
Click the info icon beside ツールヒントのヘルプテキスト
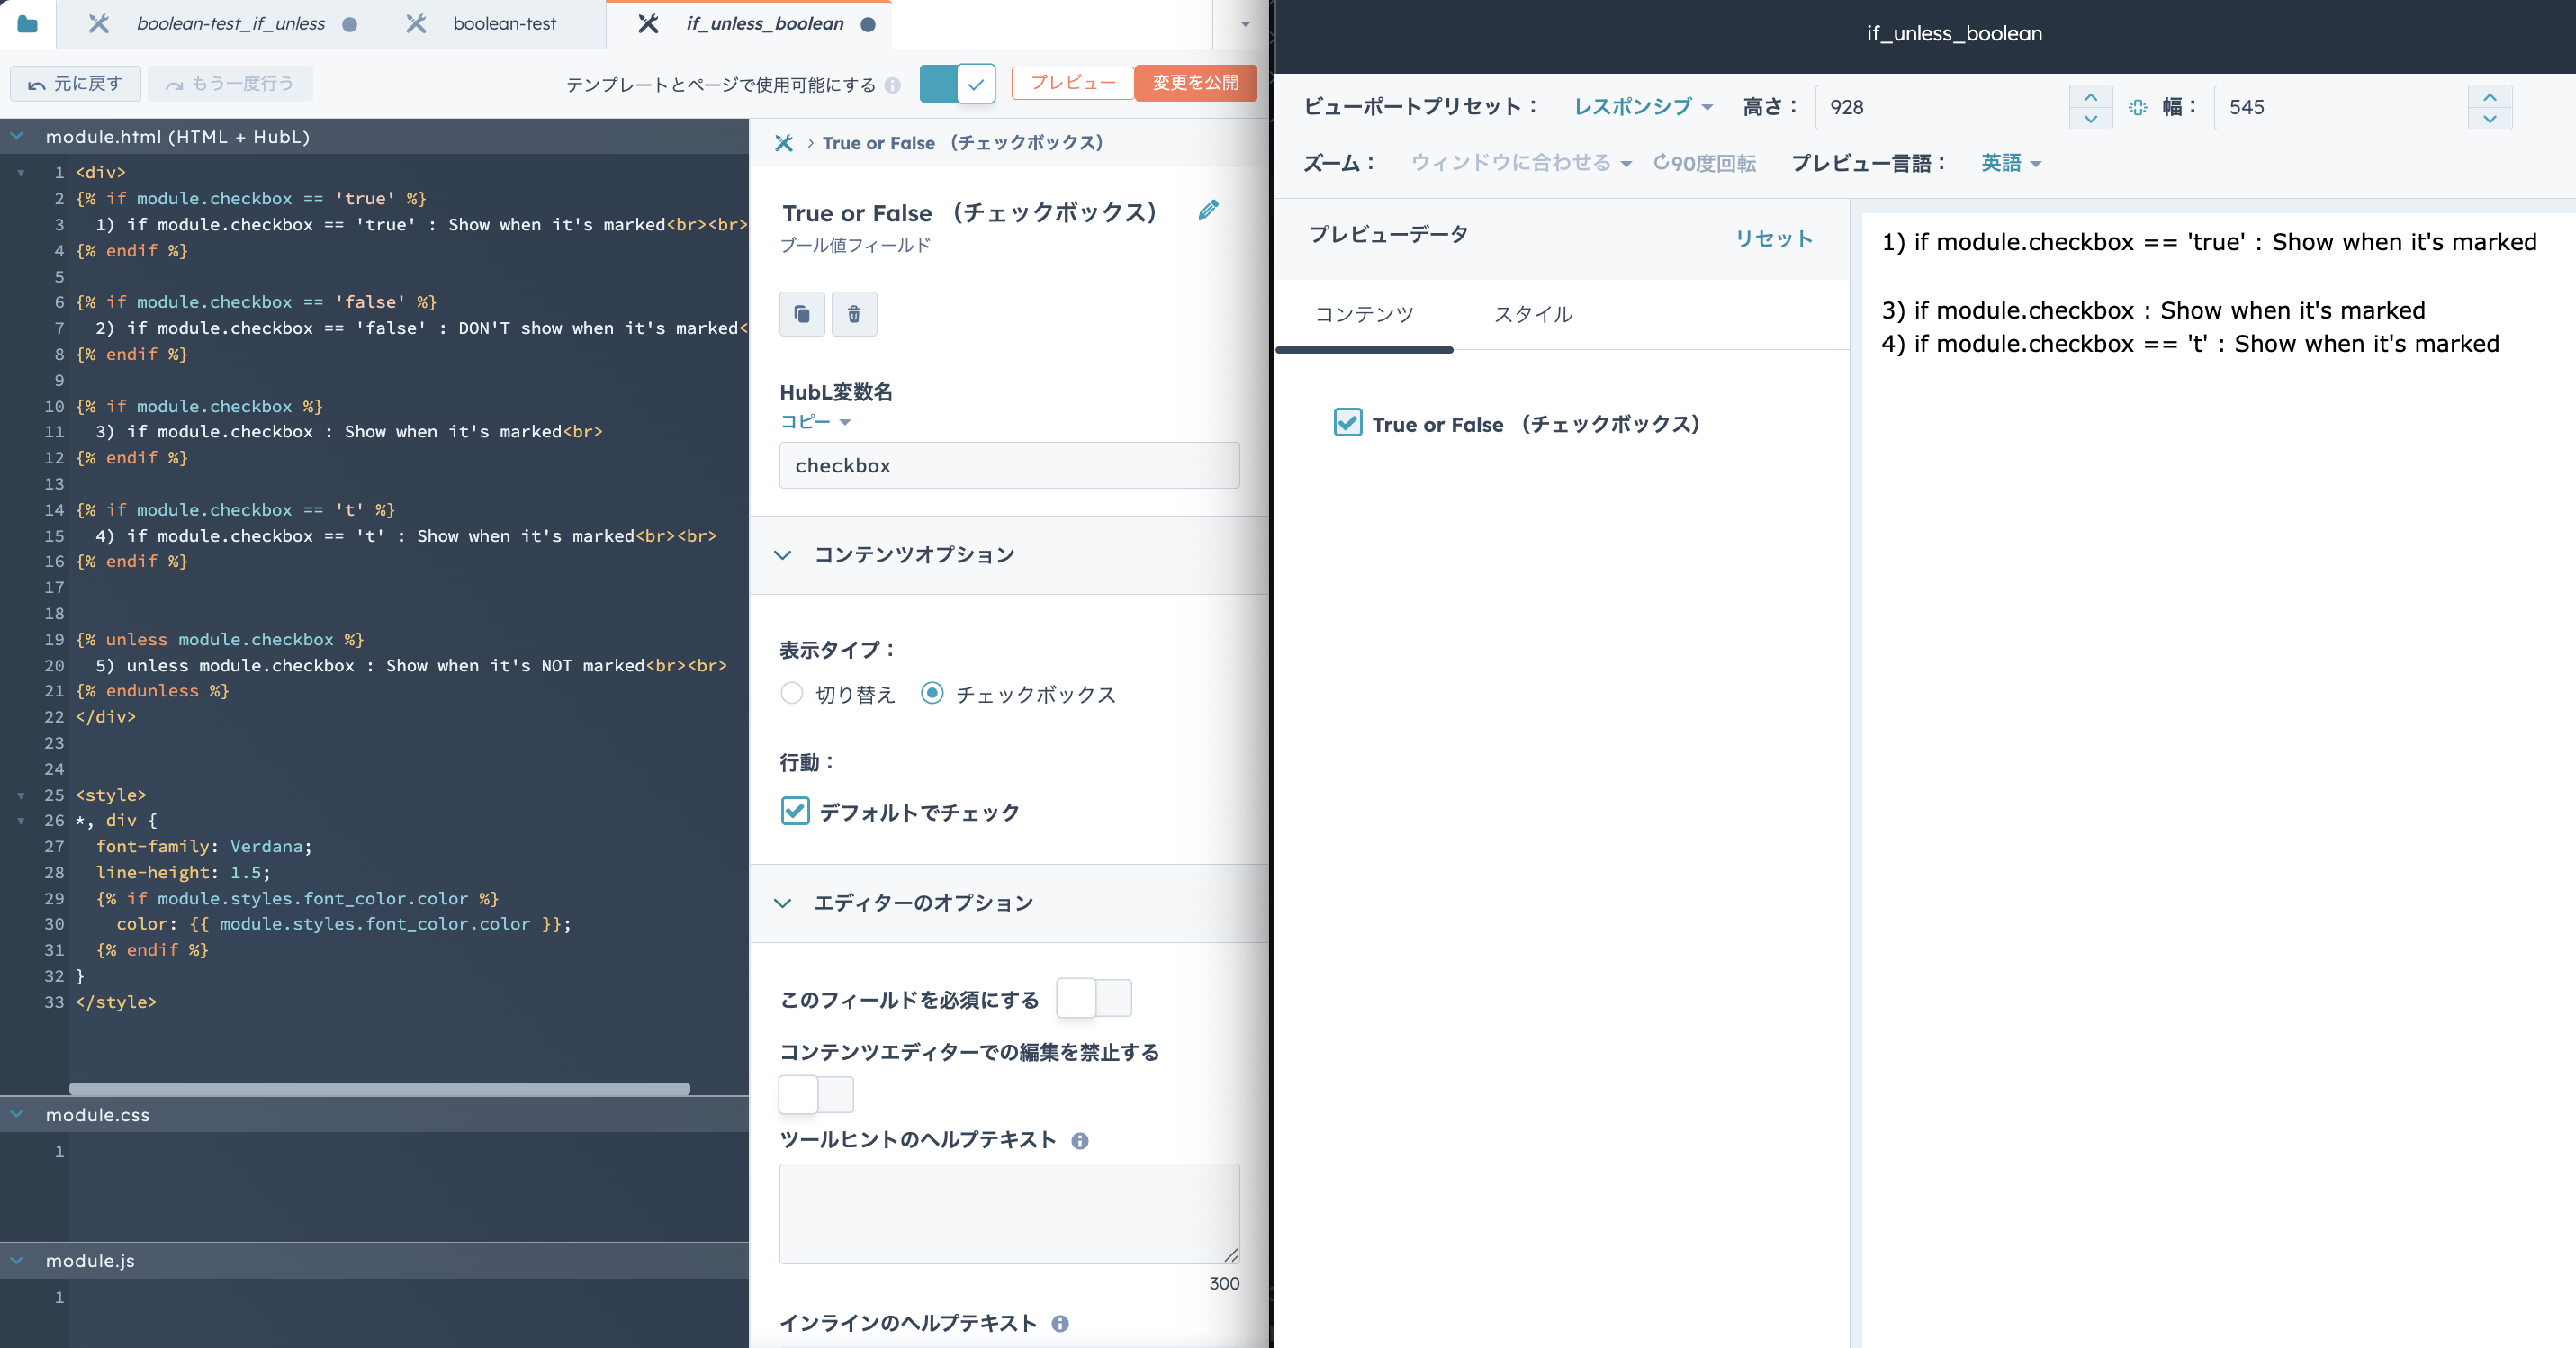(1081, 1141)
